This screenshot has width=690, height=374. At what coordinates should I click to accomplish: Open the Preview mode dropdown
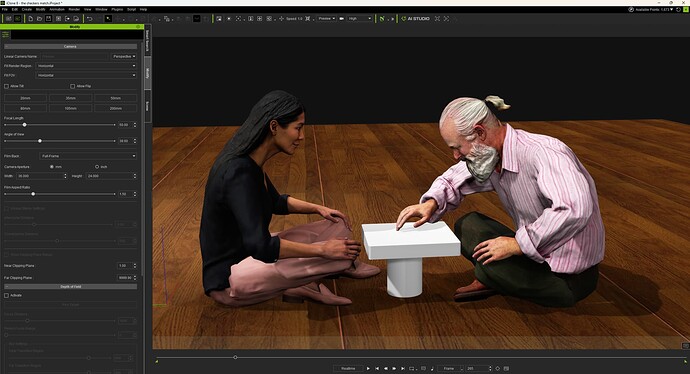pos(327,18)
